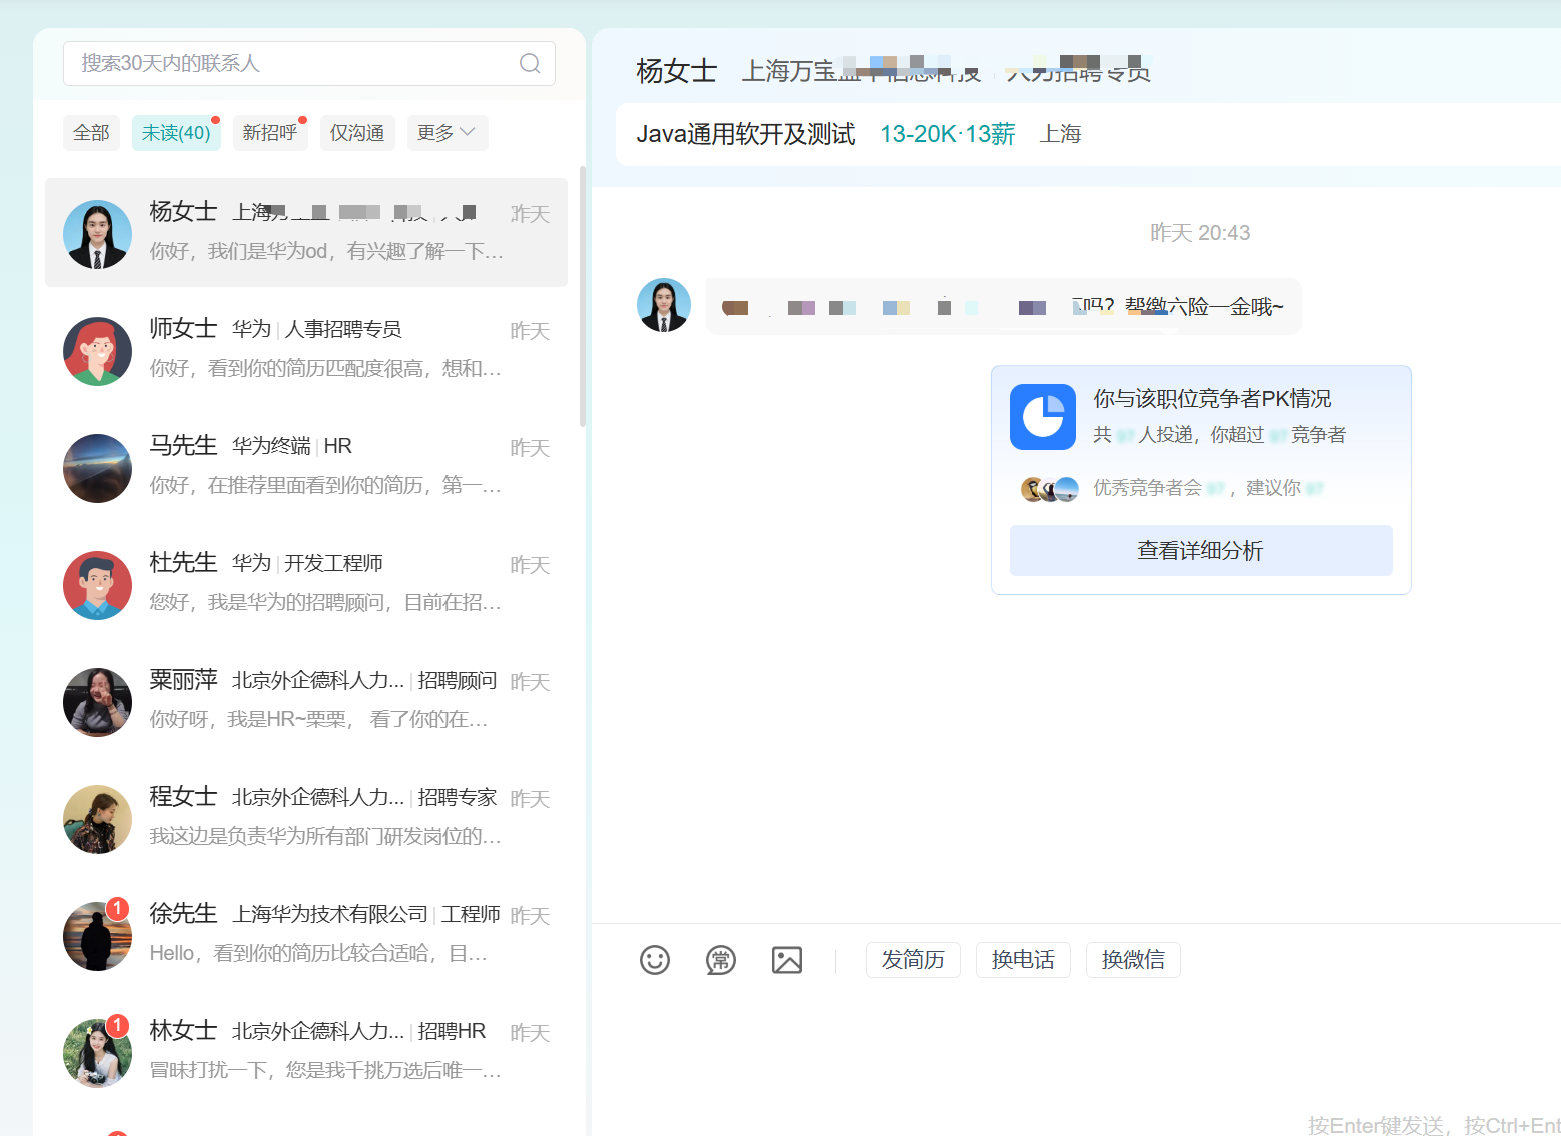The image size is (1561, 1136).
Task: Open the conversation with 马先生 华为终端
Action: coord(306,467)
